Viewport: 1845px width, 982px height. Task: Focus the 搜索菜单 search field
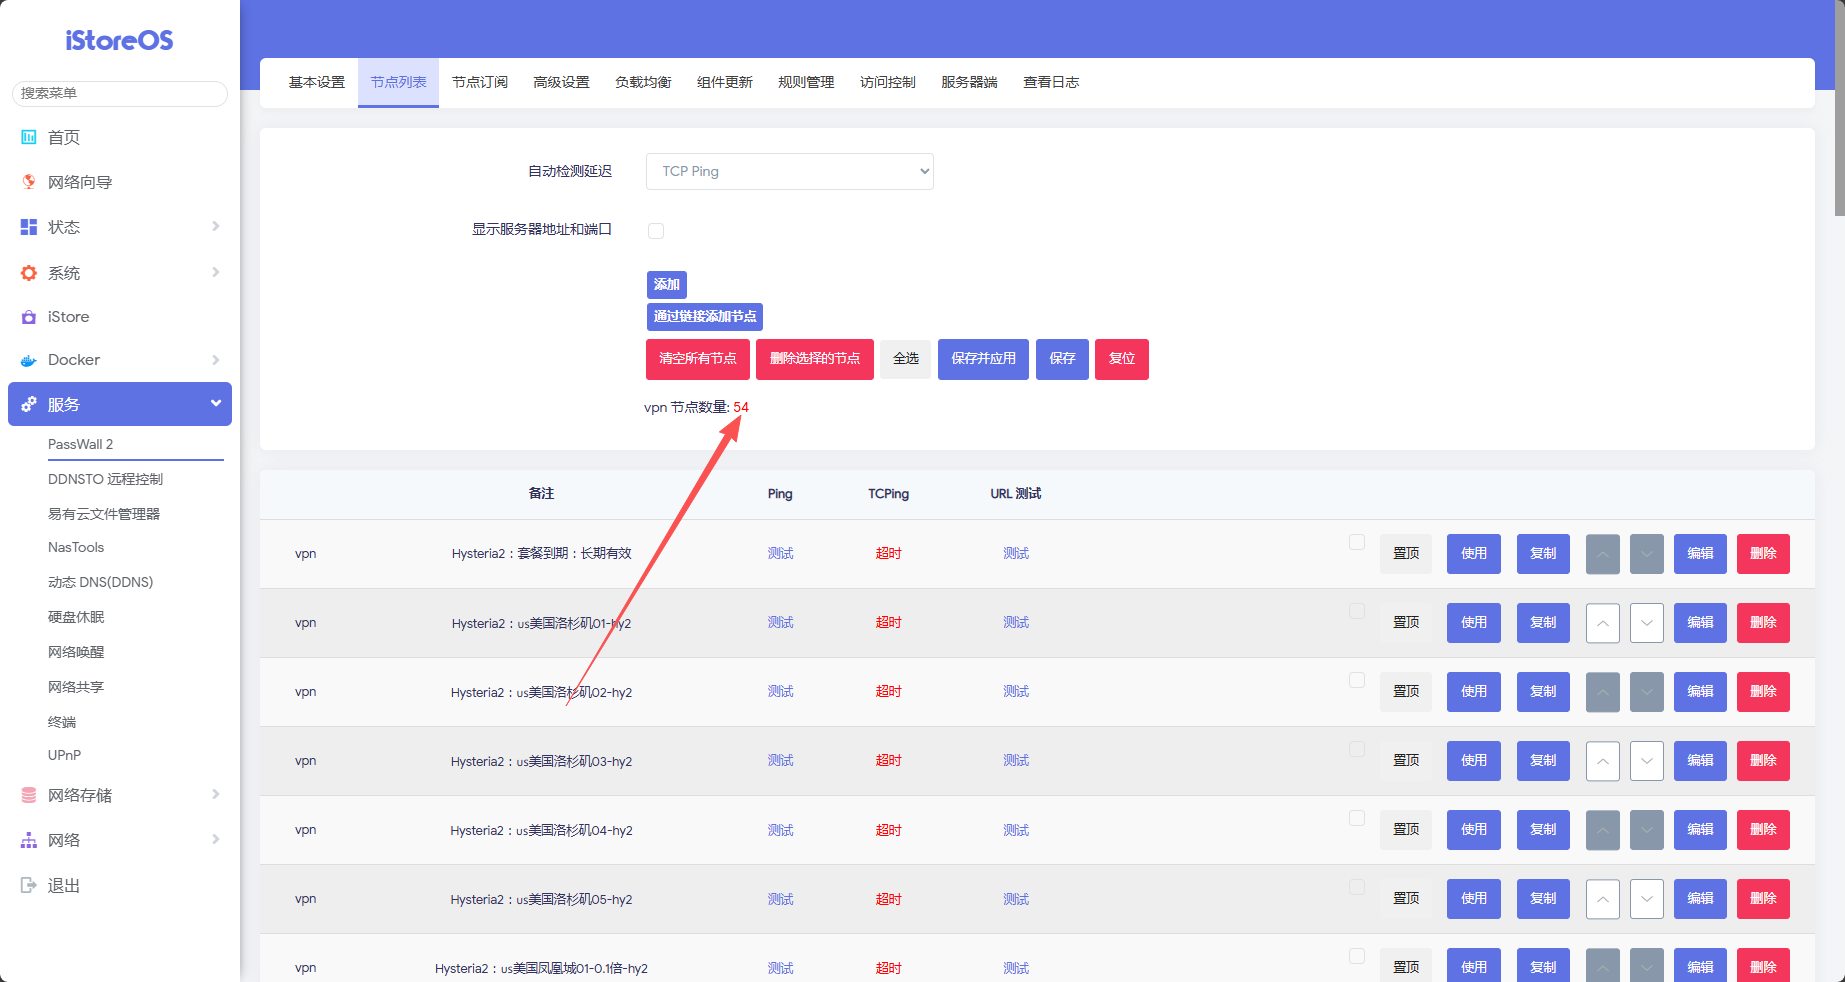pyautogui.click(x=120, y=93)
